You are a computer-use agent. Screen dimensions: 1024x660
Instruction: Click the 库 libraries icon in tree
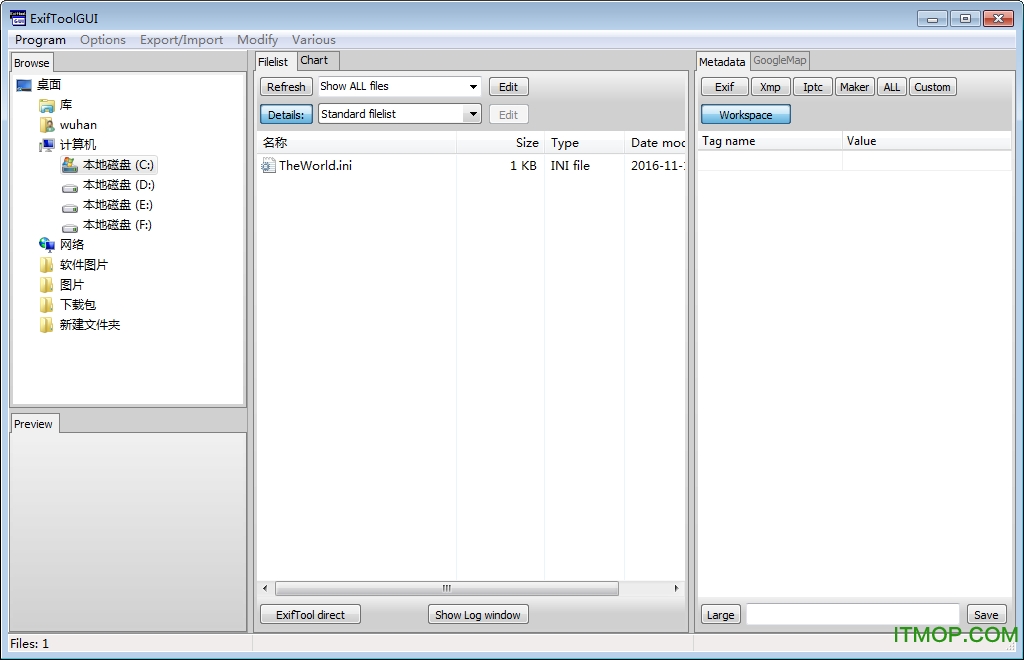[47, 105]
